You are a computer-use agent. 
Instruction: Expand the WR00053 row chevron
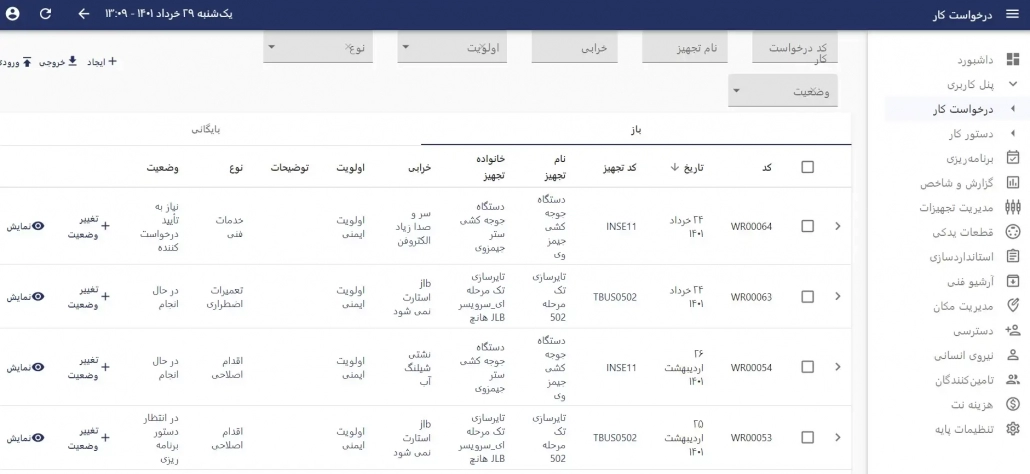point(838,437)
